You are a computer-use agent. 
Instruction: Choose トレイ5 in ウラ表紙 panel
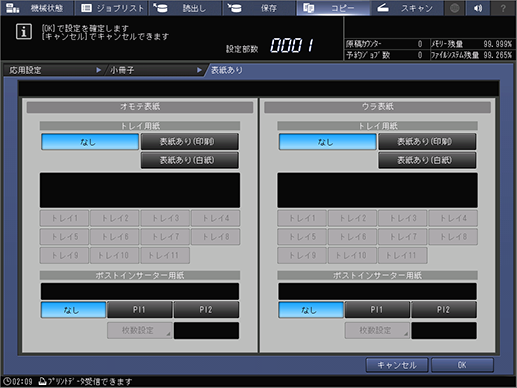302,237
